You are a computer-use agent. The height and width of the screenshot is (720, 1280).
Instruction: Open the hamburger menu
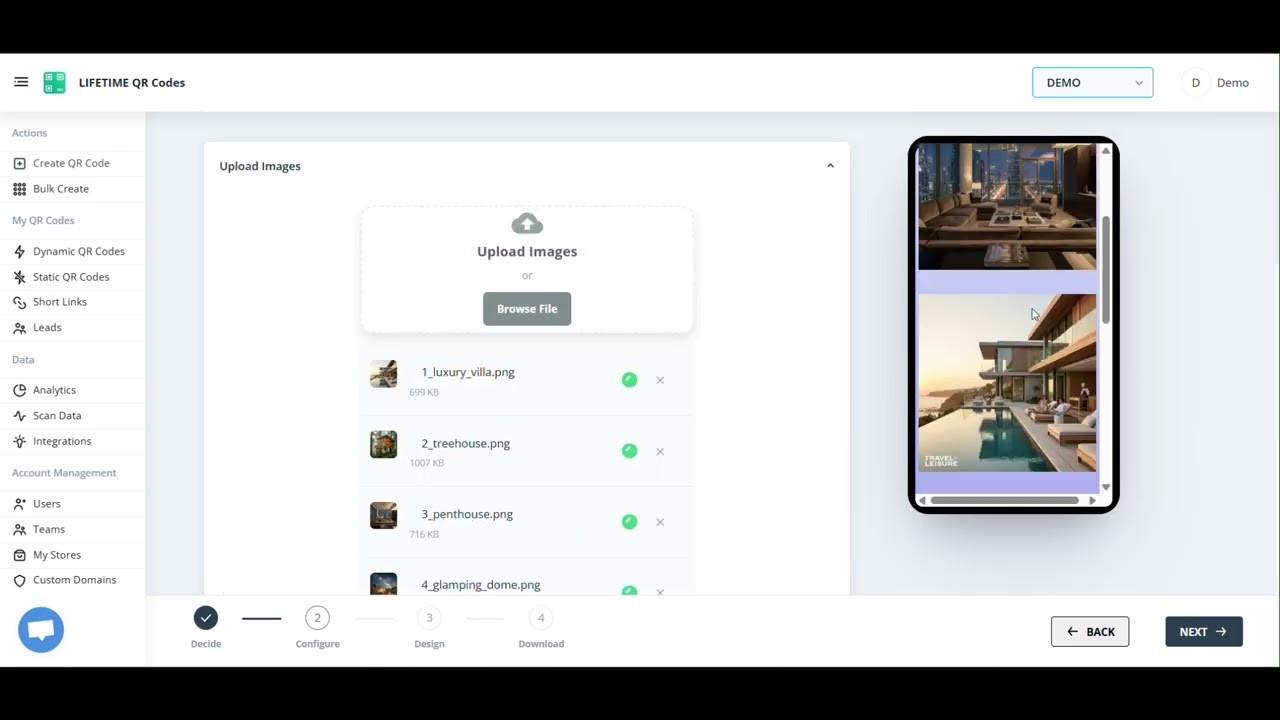pos(21,82)
